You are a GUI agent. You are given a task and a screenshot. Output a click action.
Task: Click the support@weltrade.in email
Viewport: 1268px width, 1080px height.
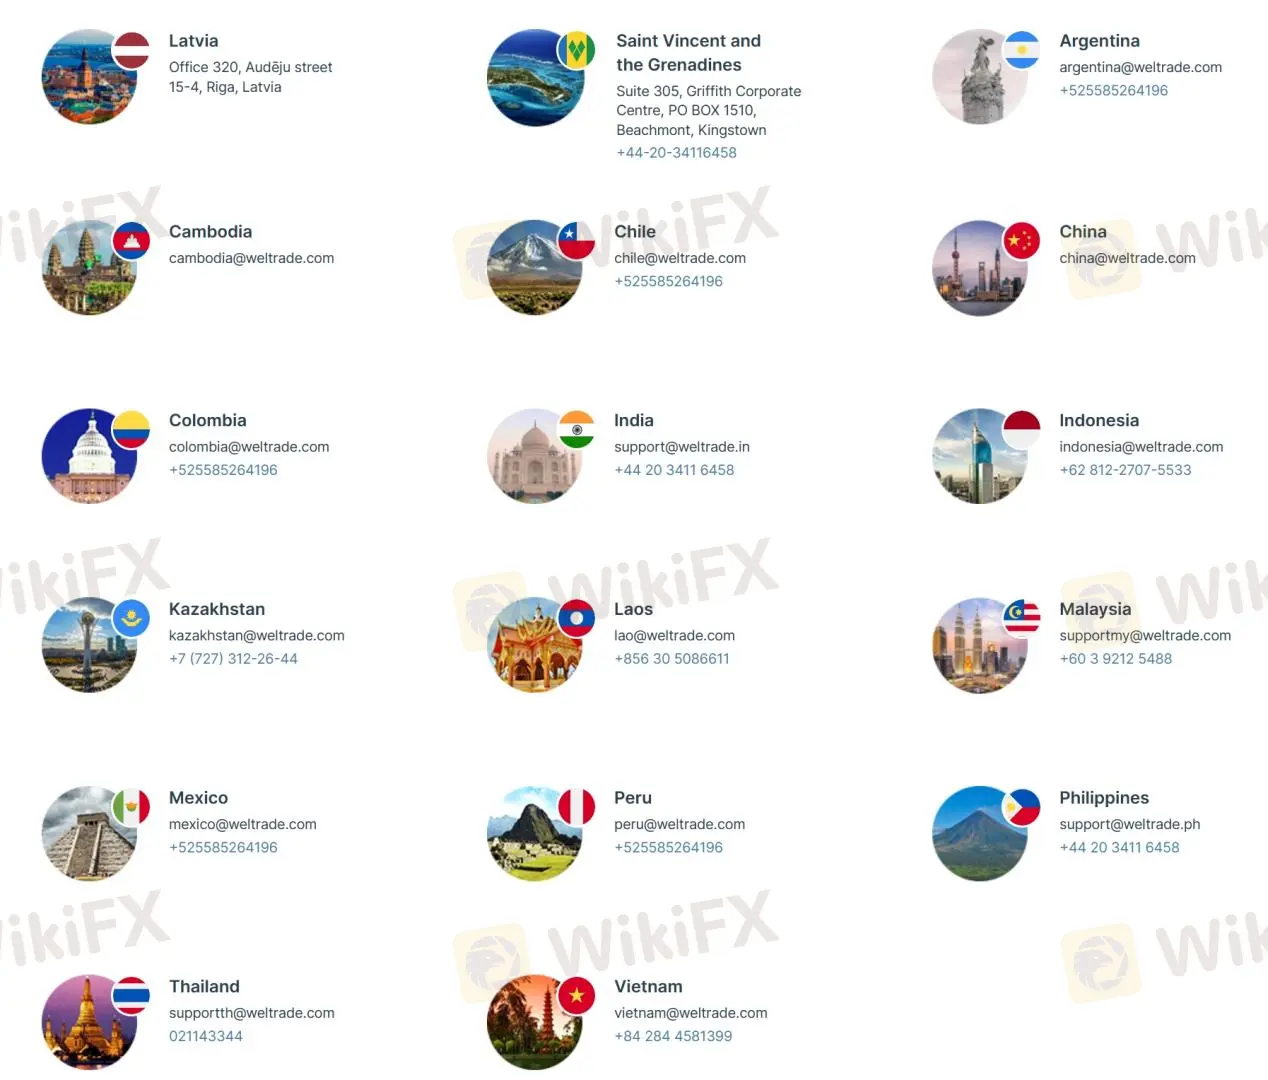tap(681, 447)
